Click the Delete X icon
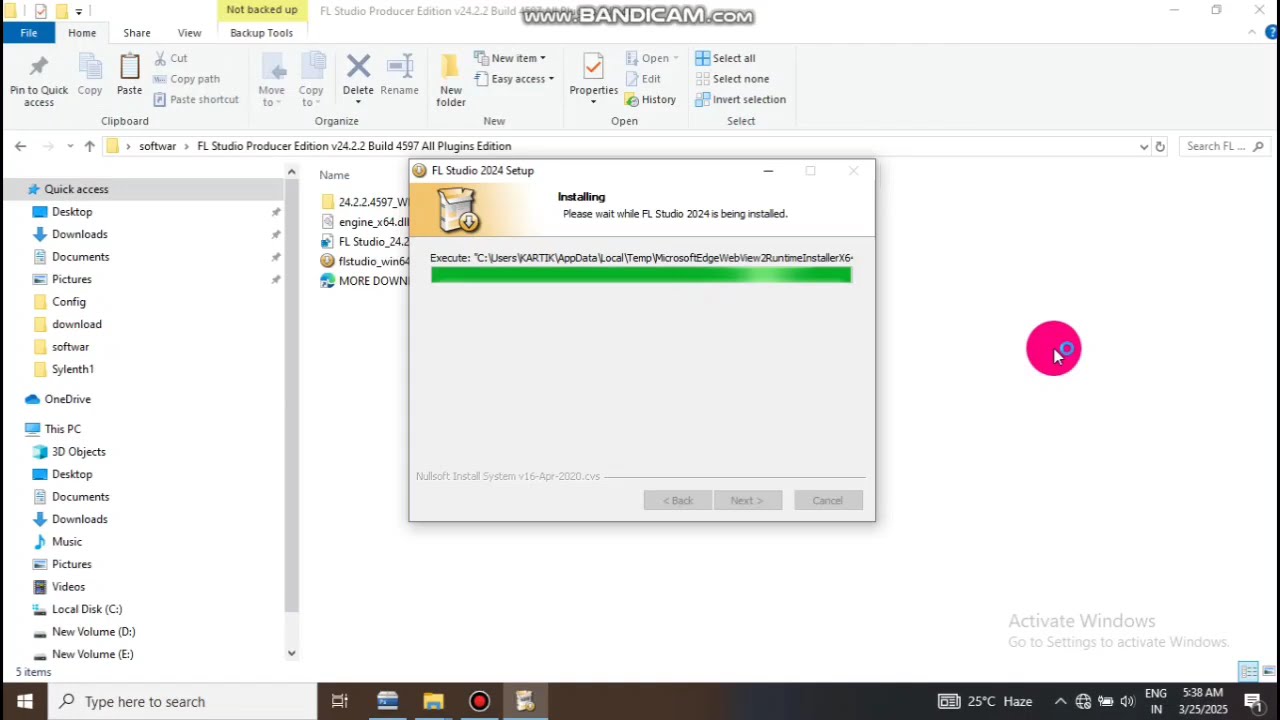The image size is (1280, 720). click(x=358, y=67)
